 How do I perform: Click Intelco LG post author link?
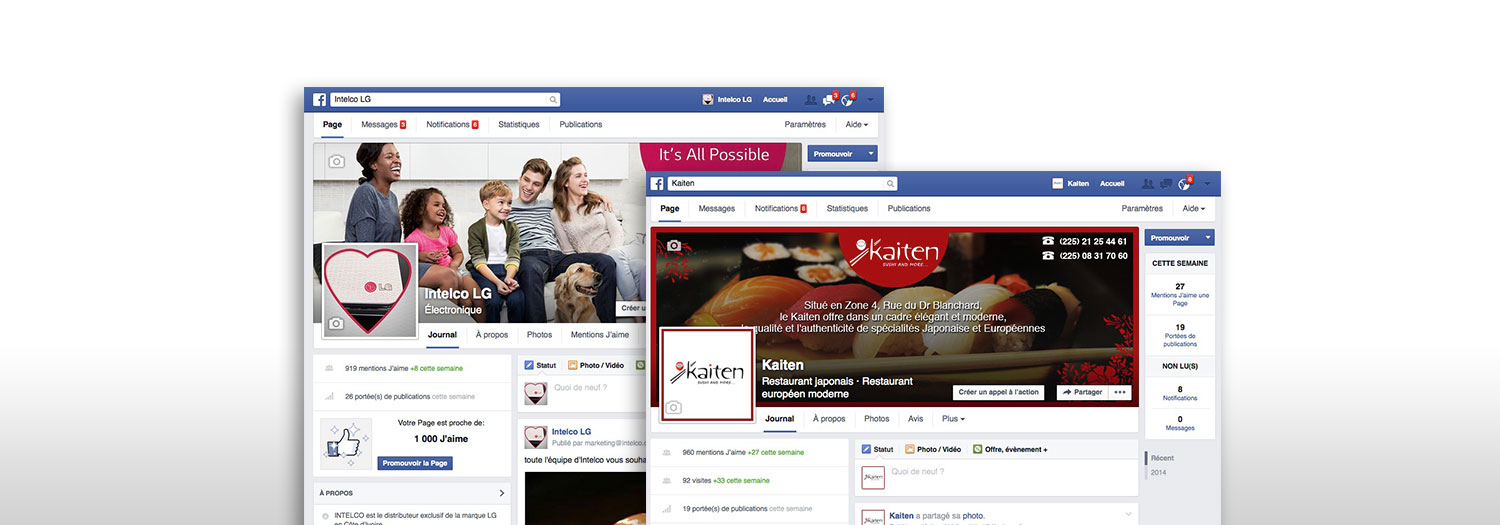[571, 432]
